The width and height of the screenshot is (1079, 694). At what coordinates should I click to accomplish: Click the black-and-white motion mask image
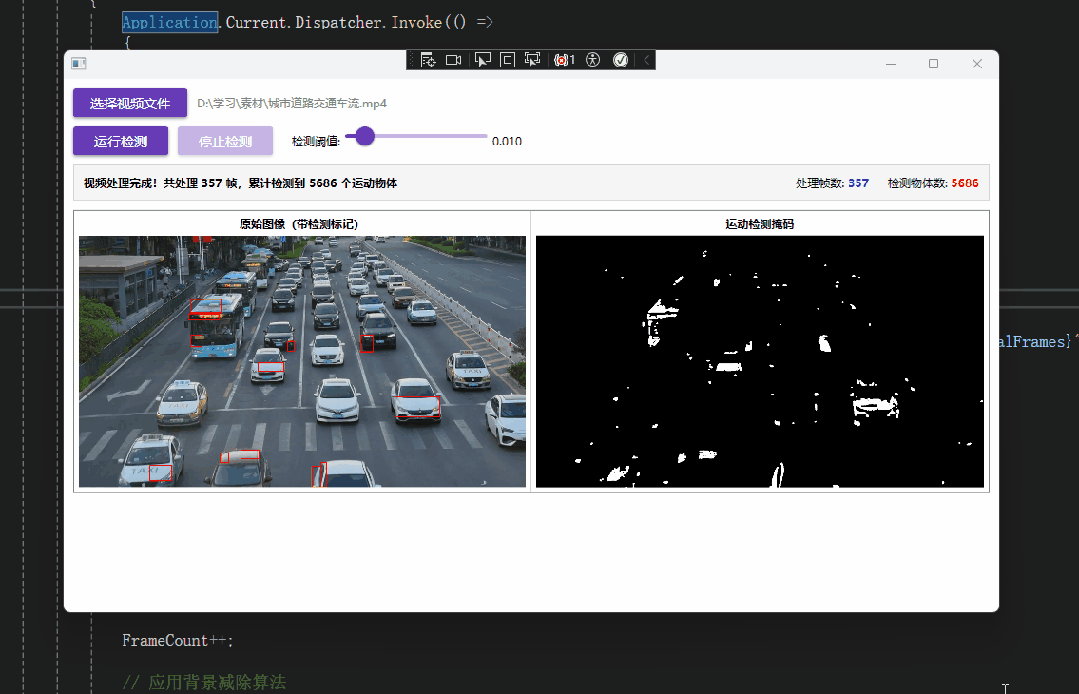tap(760, 362)
